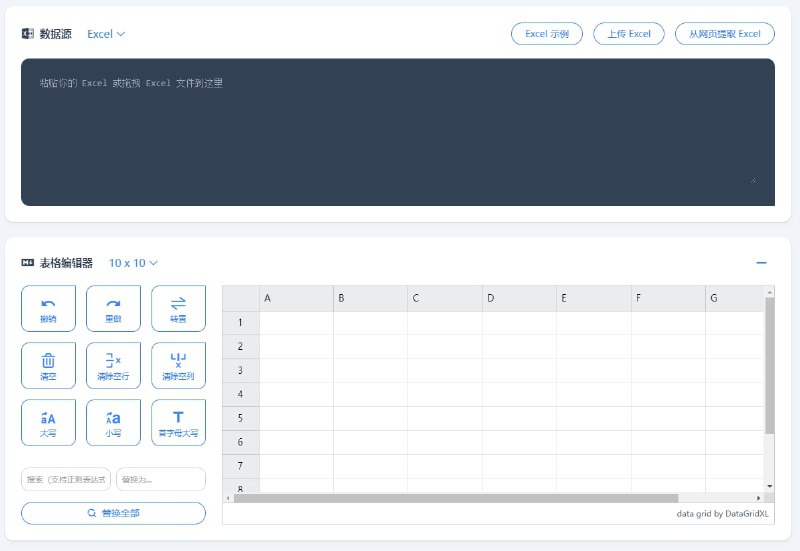The width and height of the screenshot is (800, 551).
Task: Click the Excel 示例 button
Action: coord(546,34)
